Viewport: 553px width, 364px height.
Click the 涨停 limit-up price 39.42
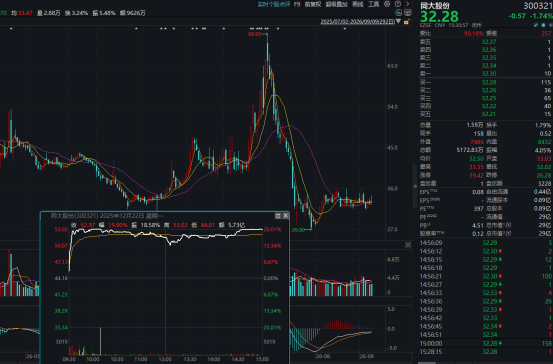476,175
